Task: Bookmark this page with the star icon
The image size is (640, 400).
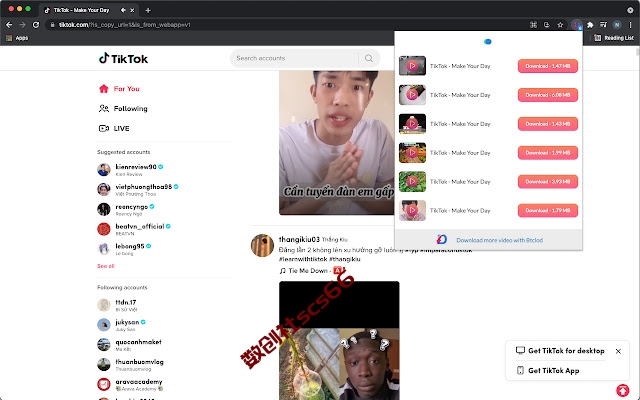Action: [x=560, y=25]
